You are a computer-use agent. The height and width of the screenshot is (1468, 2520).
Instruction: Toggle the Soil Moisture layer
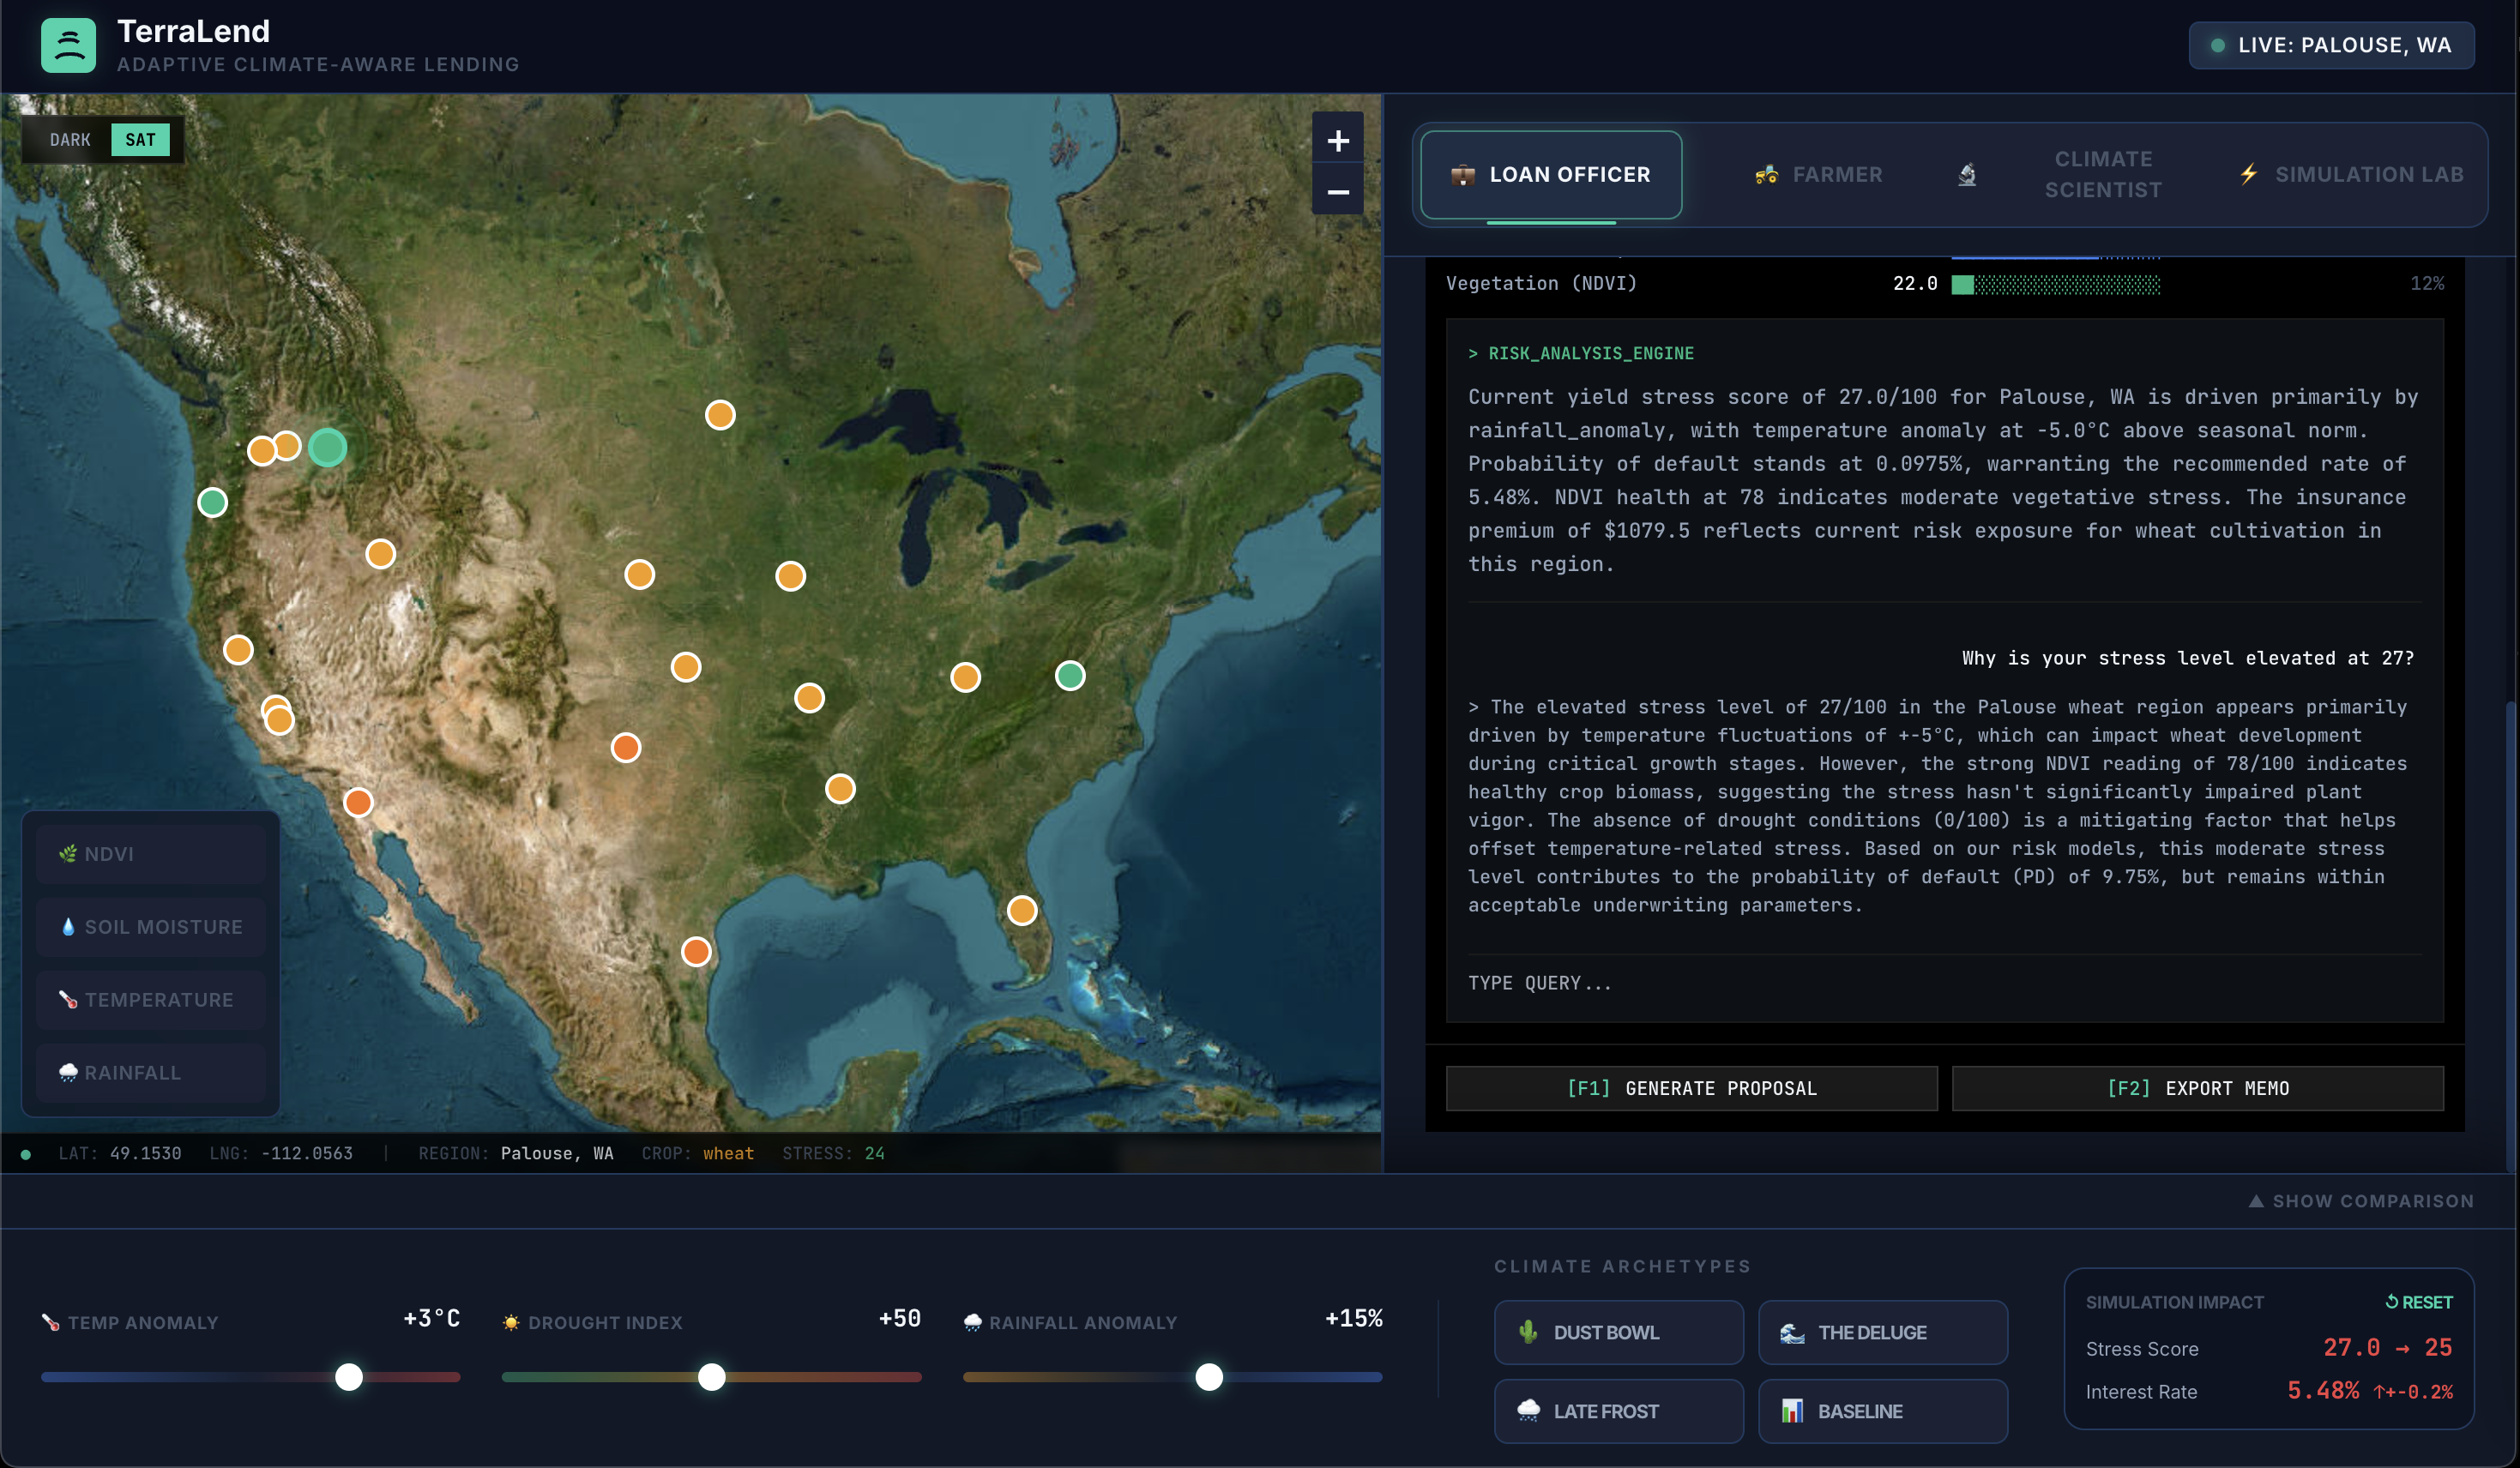(151, 927)
